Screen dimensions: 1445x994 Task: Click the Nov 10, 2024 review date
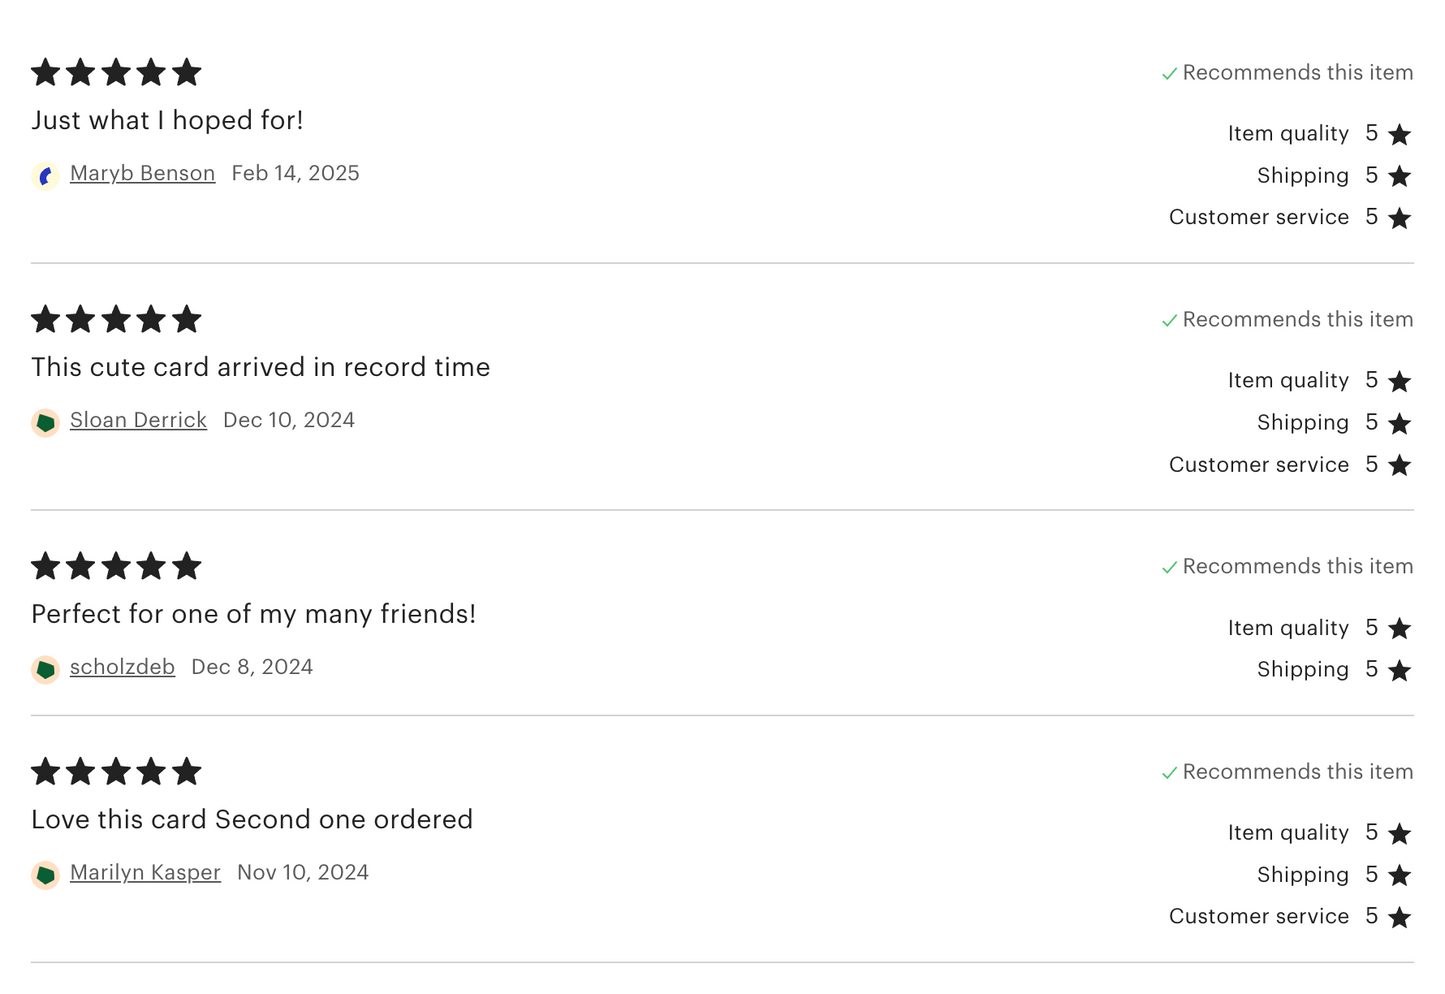302,872
